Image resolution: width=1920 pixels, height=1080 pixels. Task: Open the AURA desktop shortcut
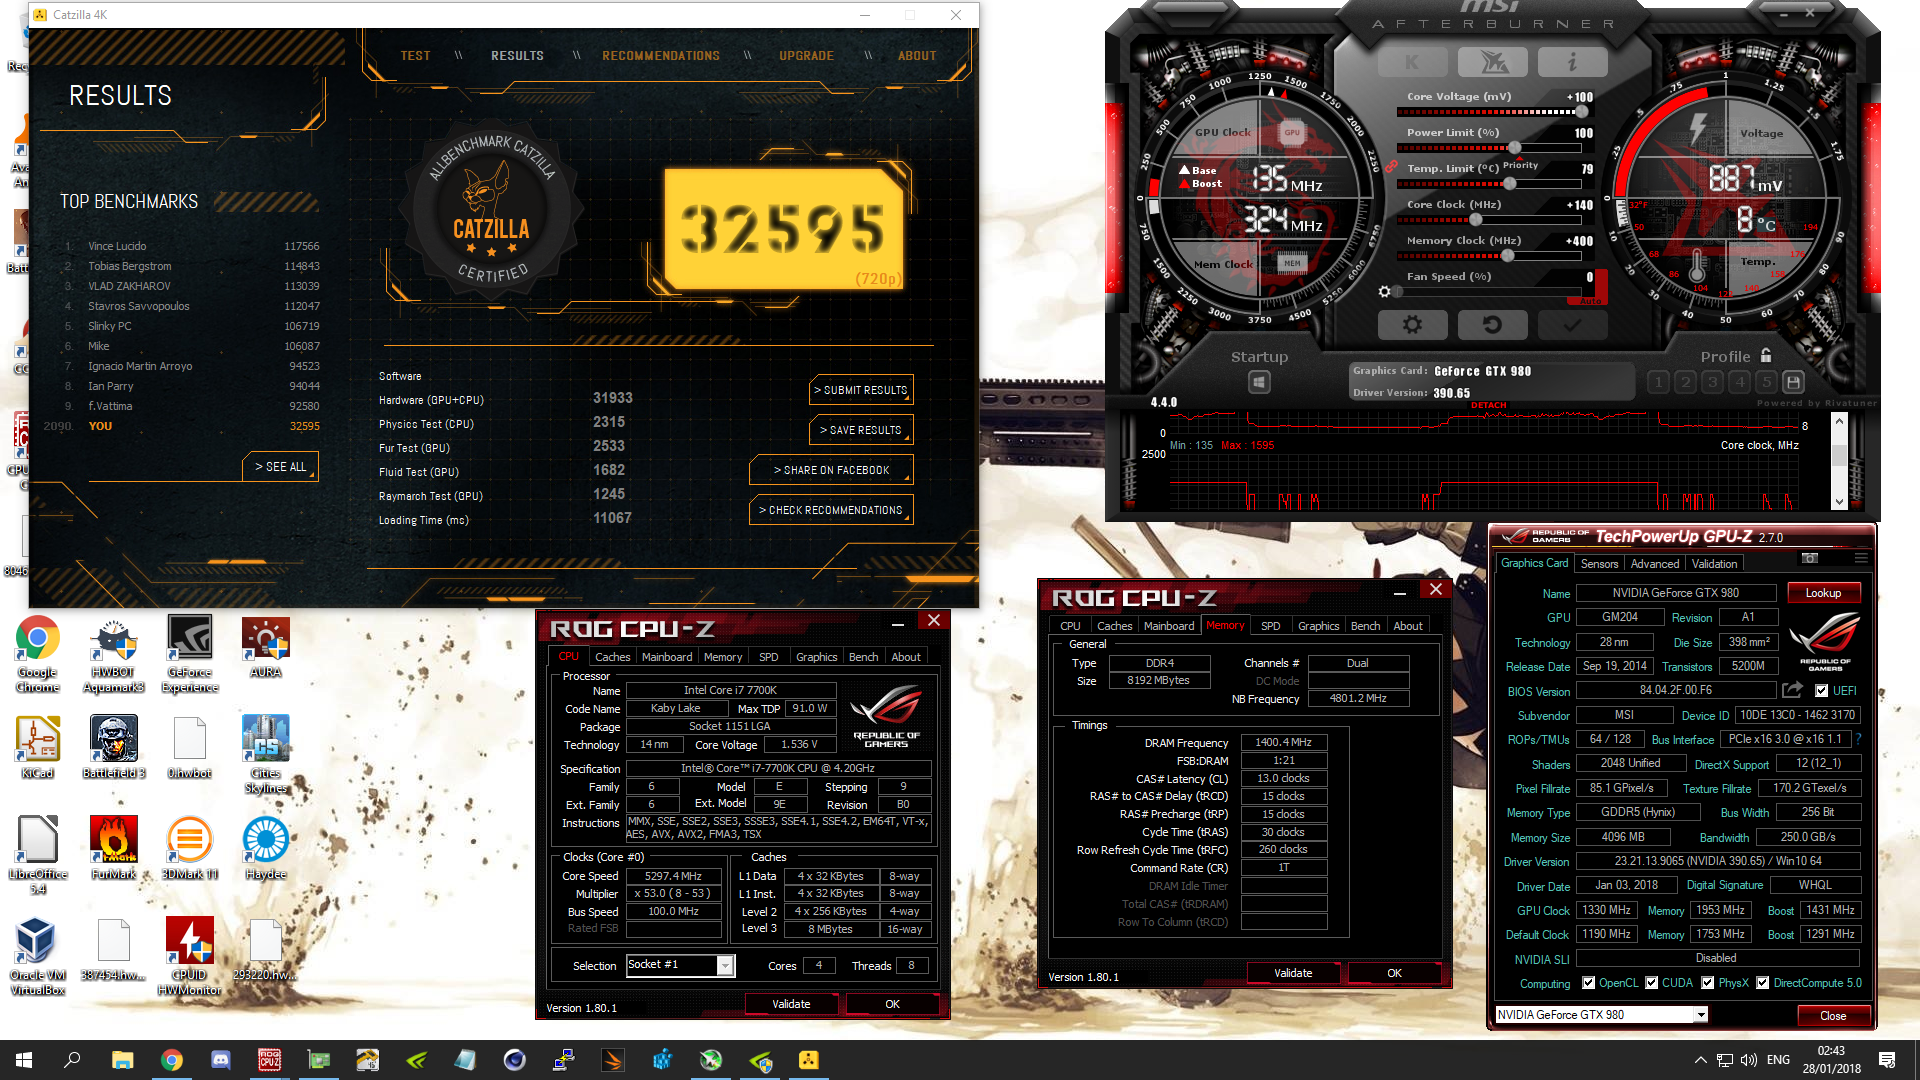(266, 648)
